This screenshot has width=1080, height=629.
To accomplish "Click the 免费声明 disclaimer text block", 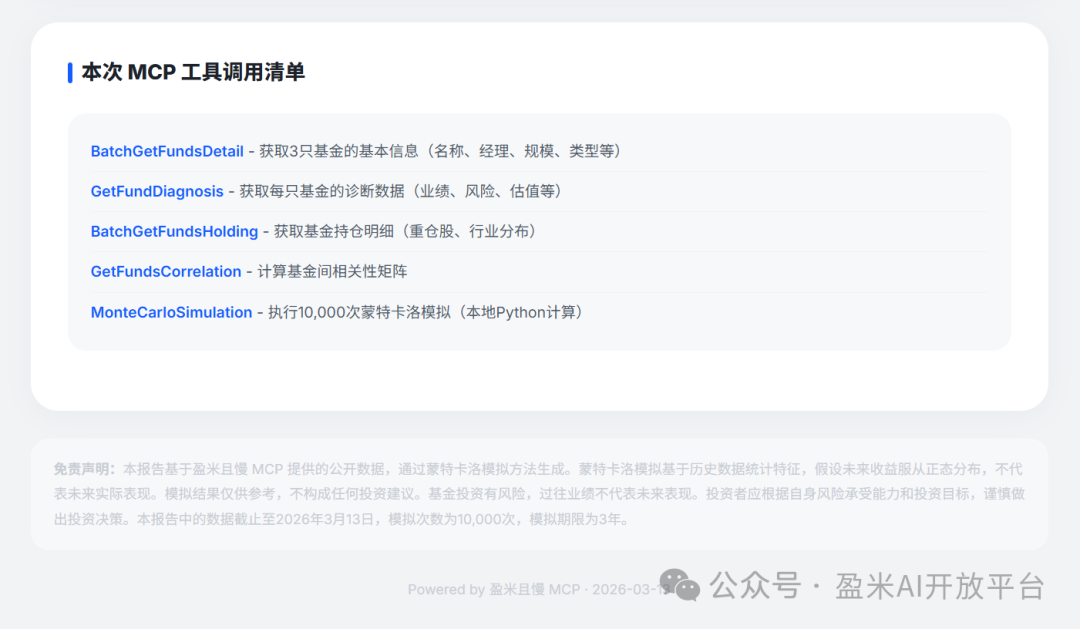I will 540,491.
